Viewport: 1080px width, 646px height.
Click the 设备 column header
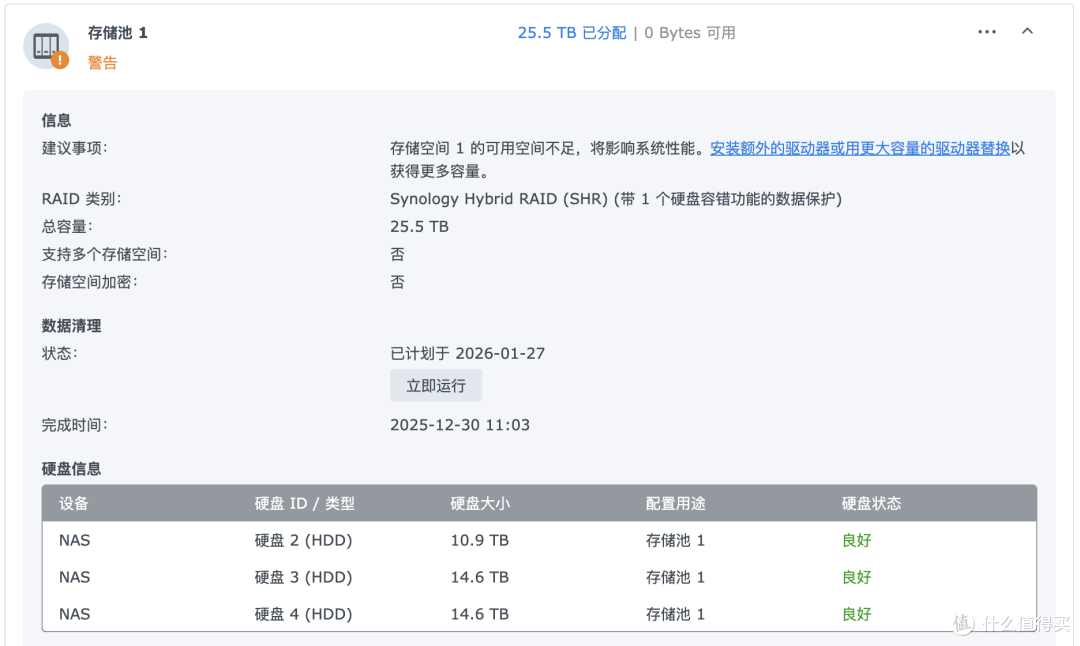tap(74, 503)
